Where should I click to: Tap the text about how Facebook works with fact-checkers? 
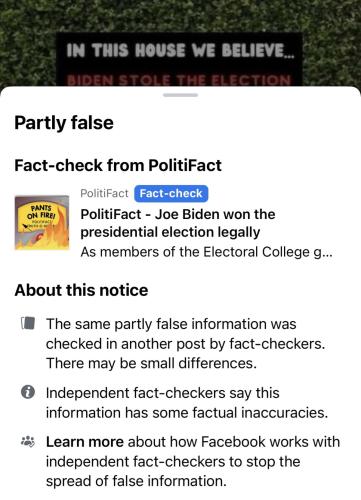click(193, 462)
